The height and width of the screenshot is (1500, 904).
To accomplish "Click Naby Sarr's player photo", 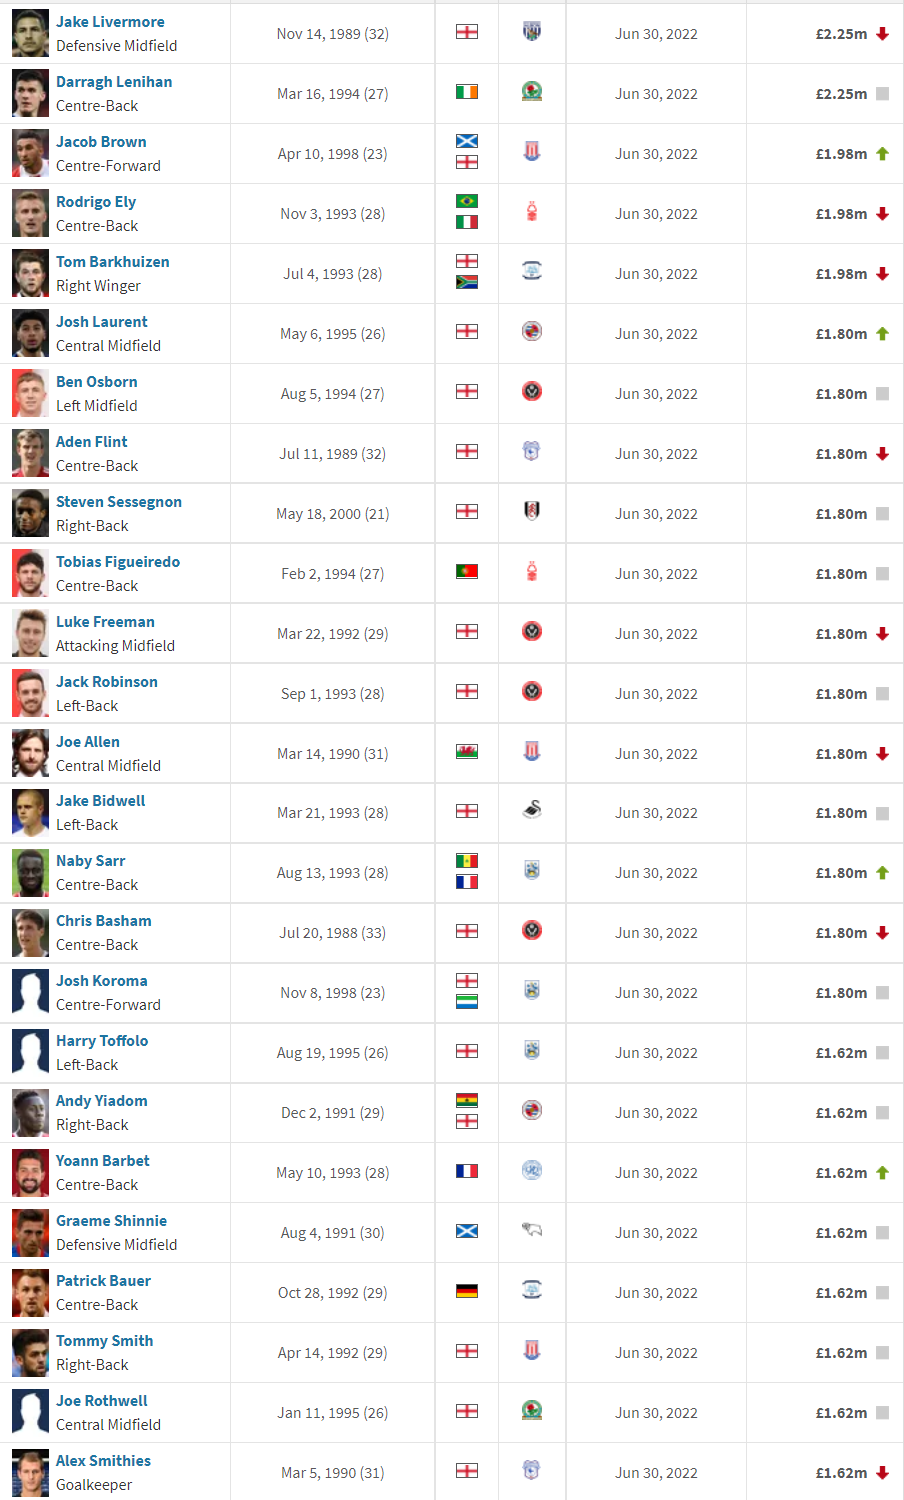I will tap(30, 873).
